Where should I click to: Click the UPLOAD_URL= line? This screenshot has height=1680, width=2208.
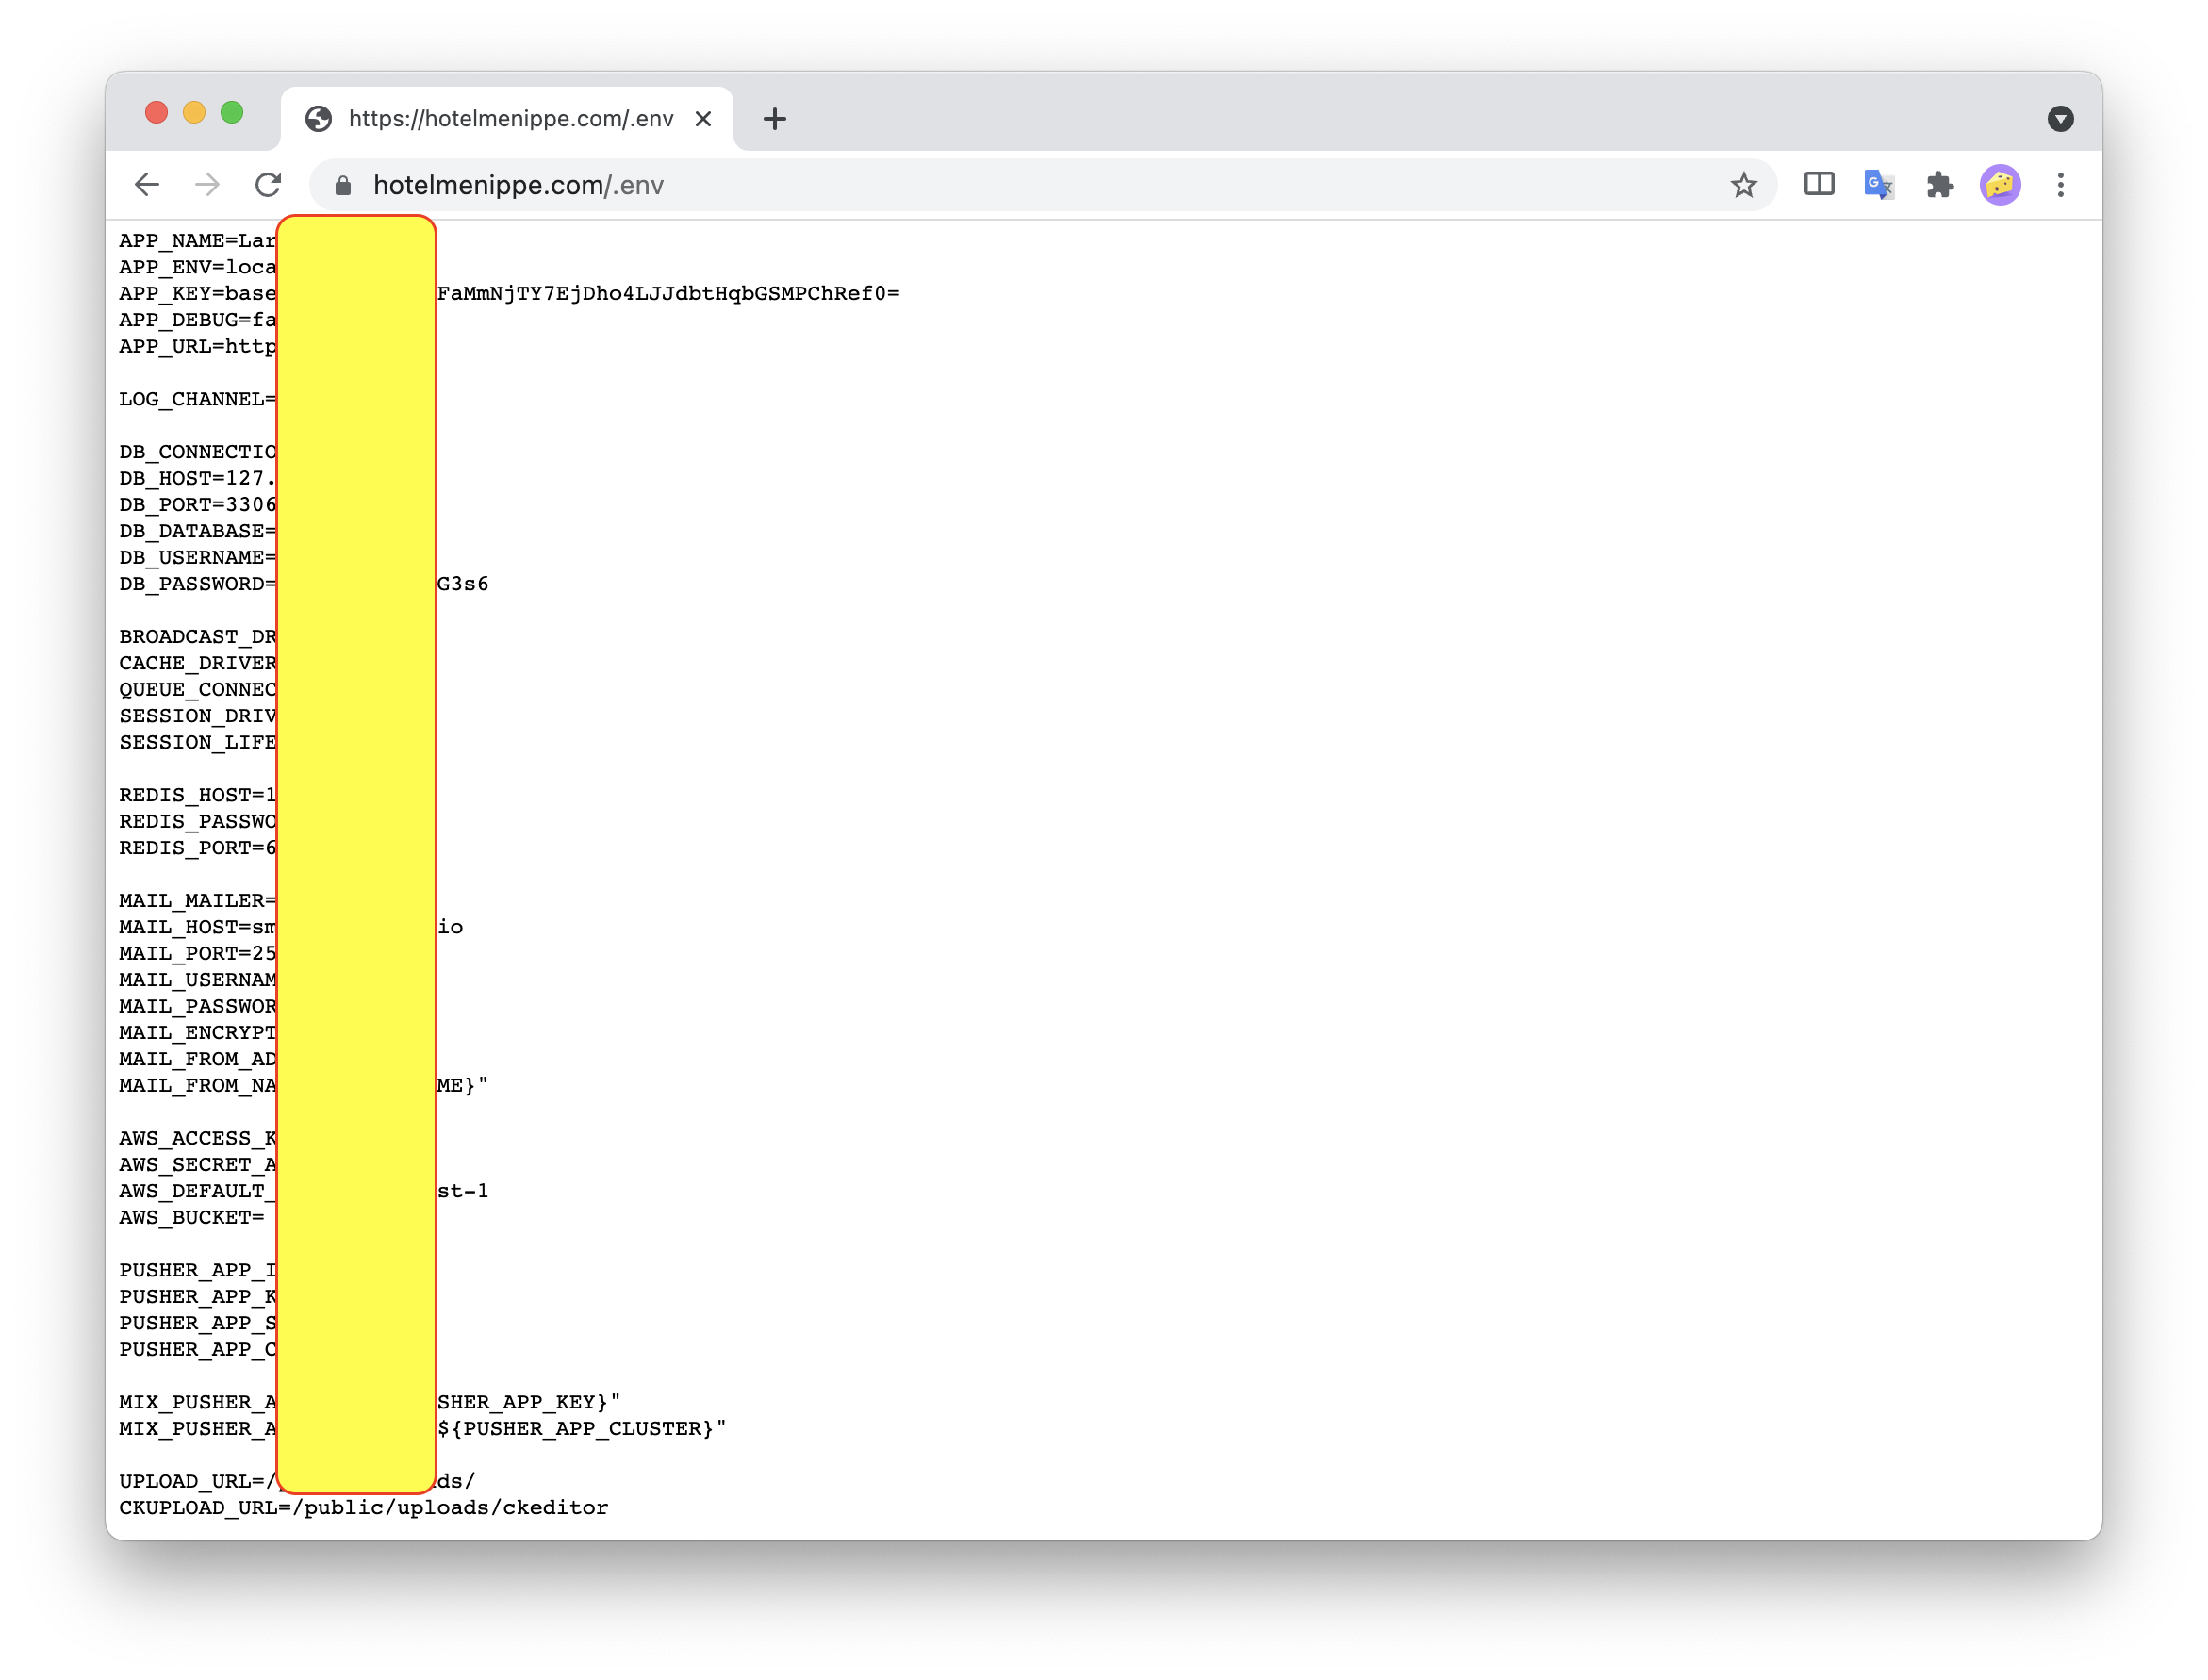(x=297, y=1481)
